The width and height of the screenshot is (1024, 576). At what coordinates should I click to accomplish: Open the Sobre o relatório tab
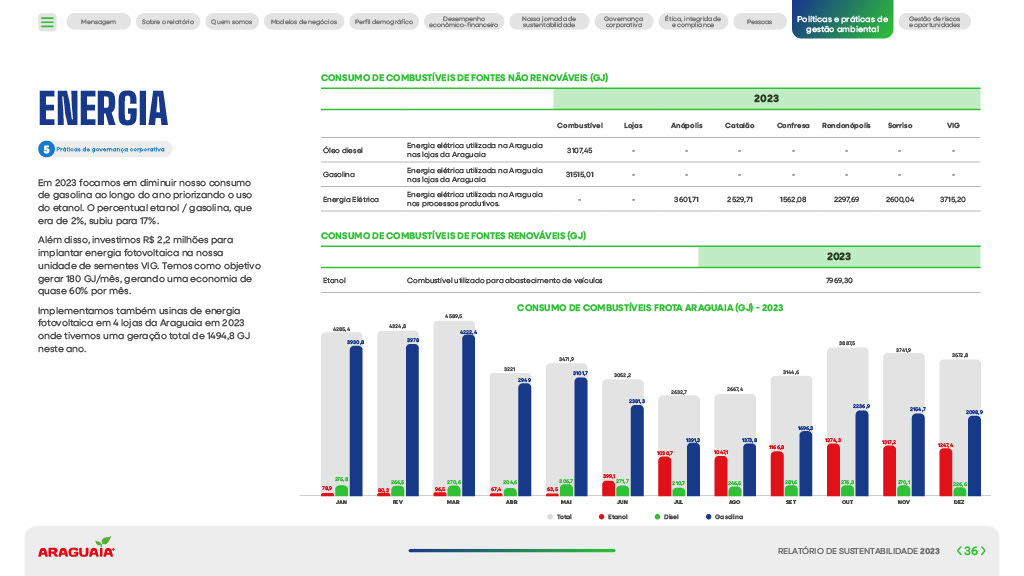pos(168,22)
